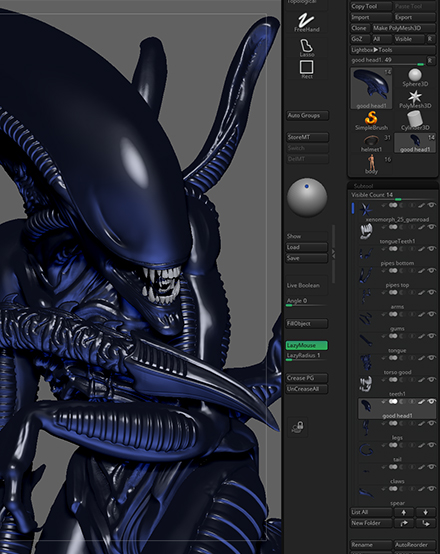440x554 pixels.
Task: Select the FreeHand stroke type
Action: (306, 22)
